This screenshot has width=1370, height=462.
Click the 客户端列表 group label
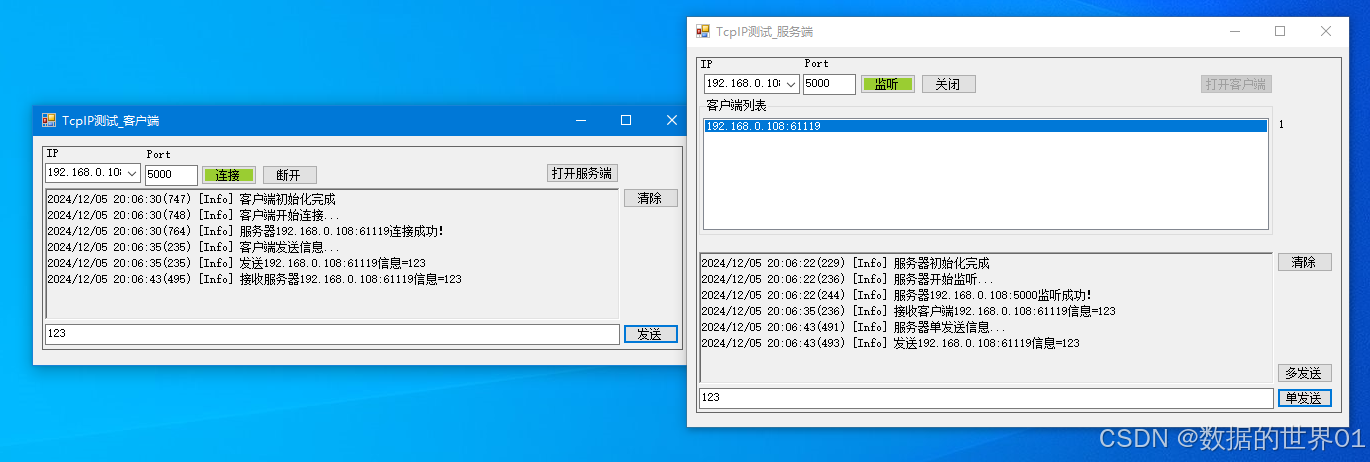pos(736,105)
